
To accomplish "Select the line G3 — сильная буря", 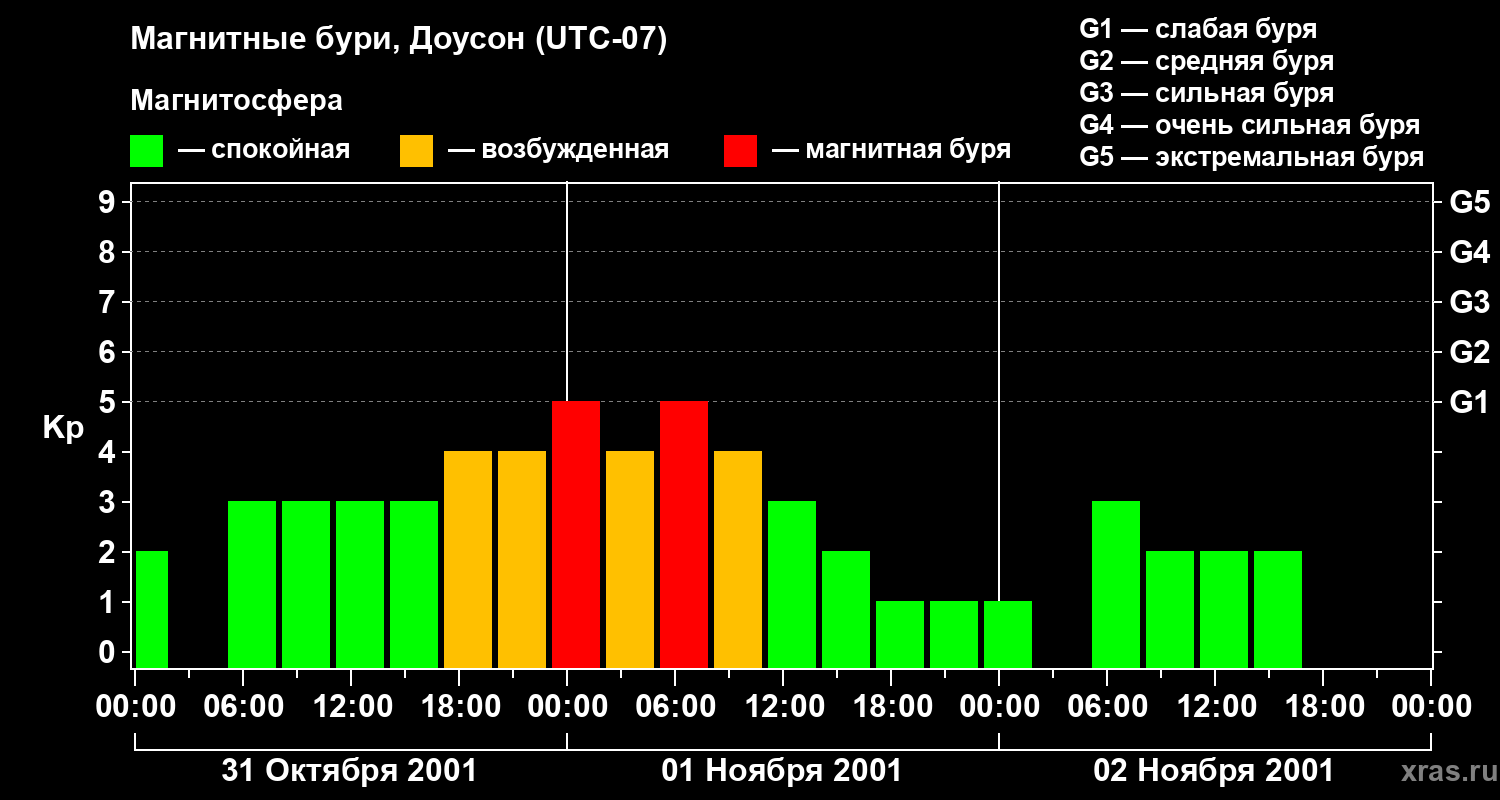I will point(1206,93).
